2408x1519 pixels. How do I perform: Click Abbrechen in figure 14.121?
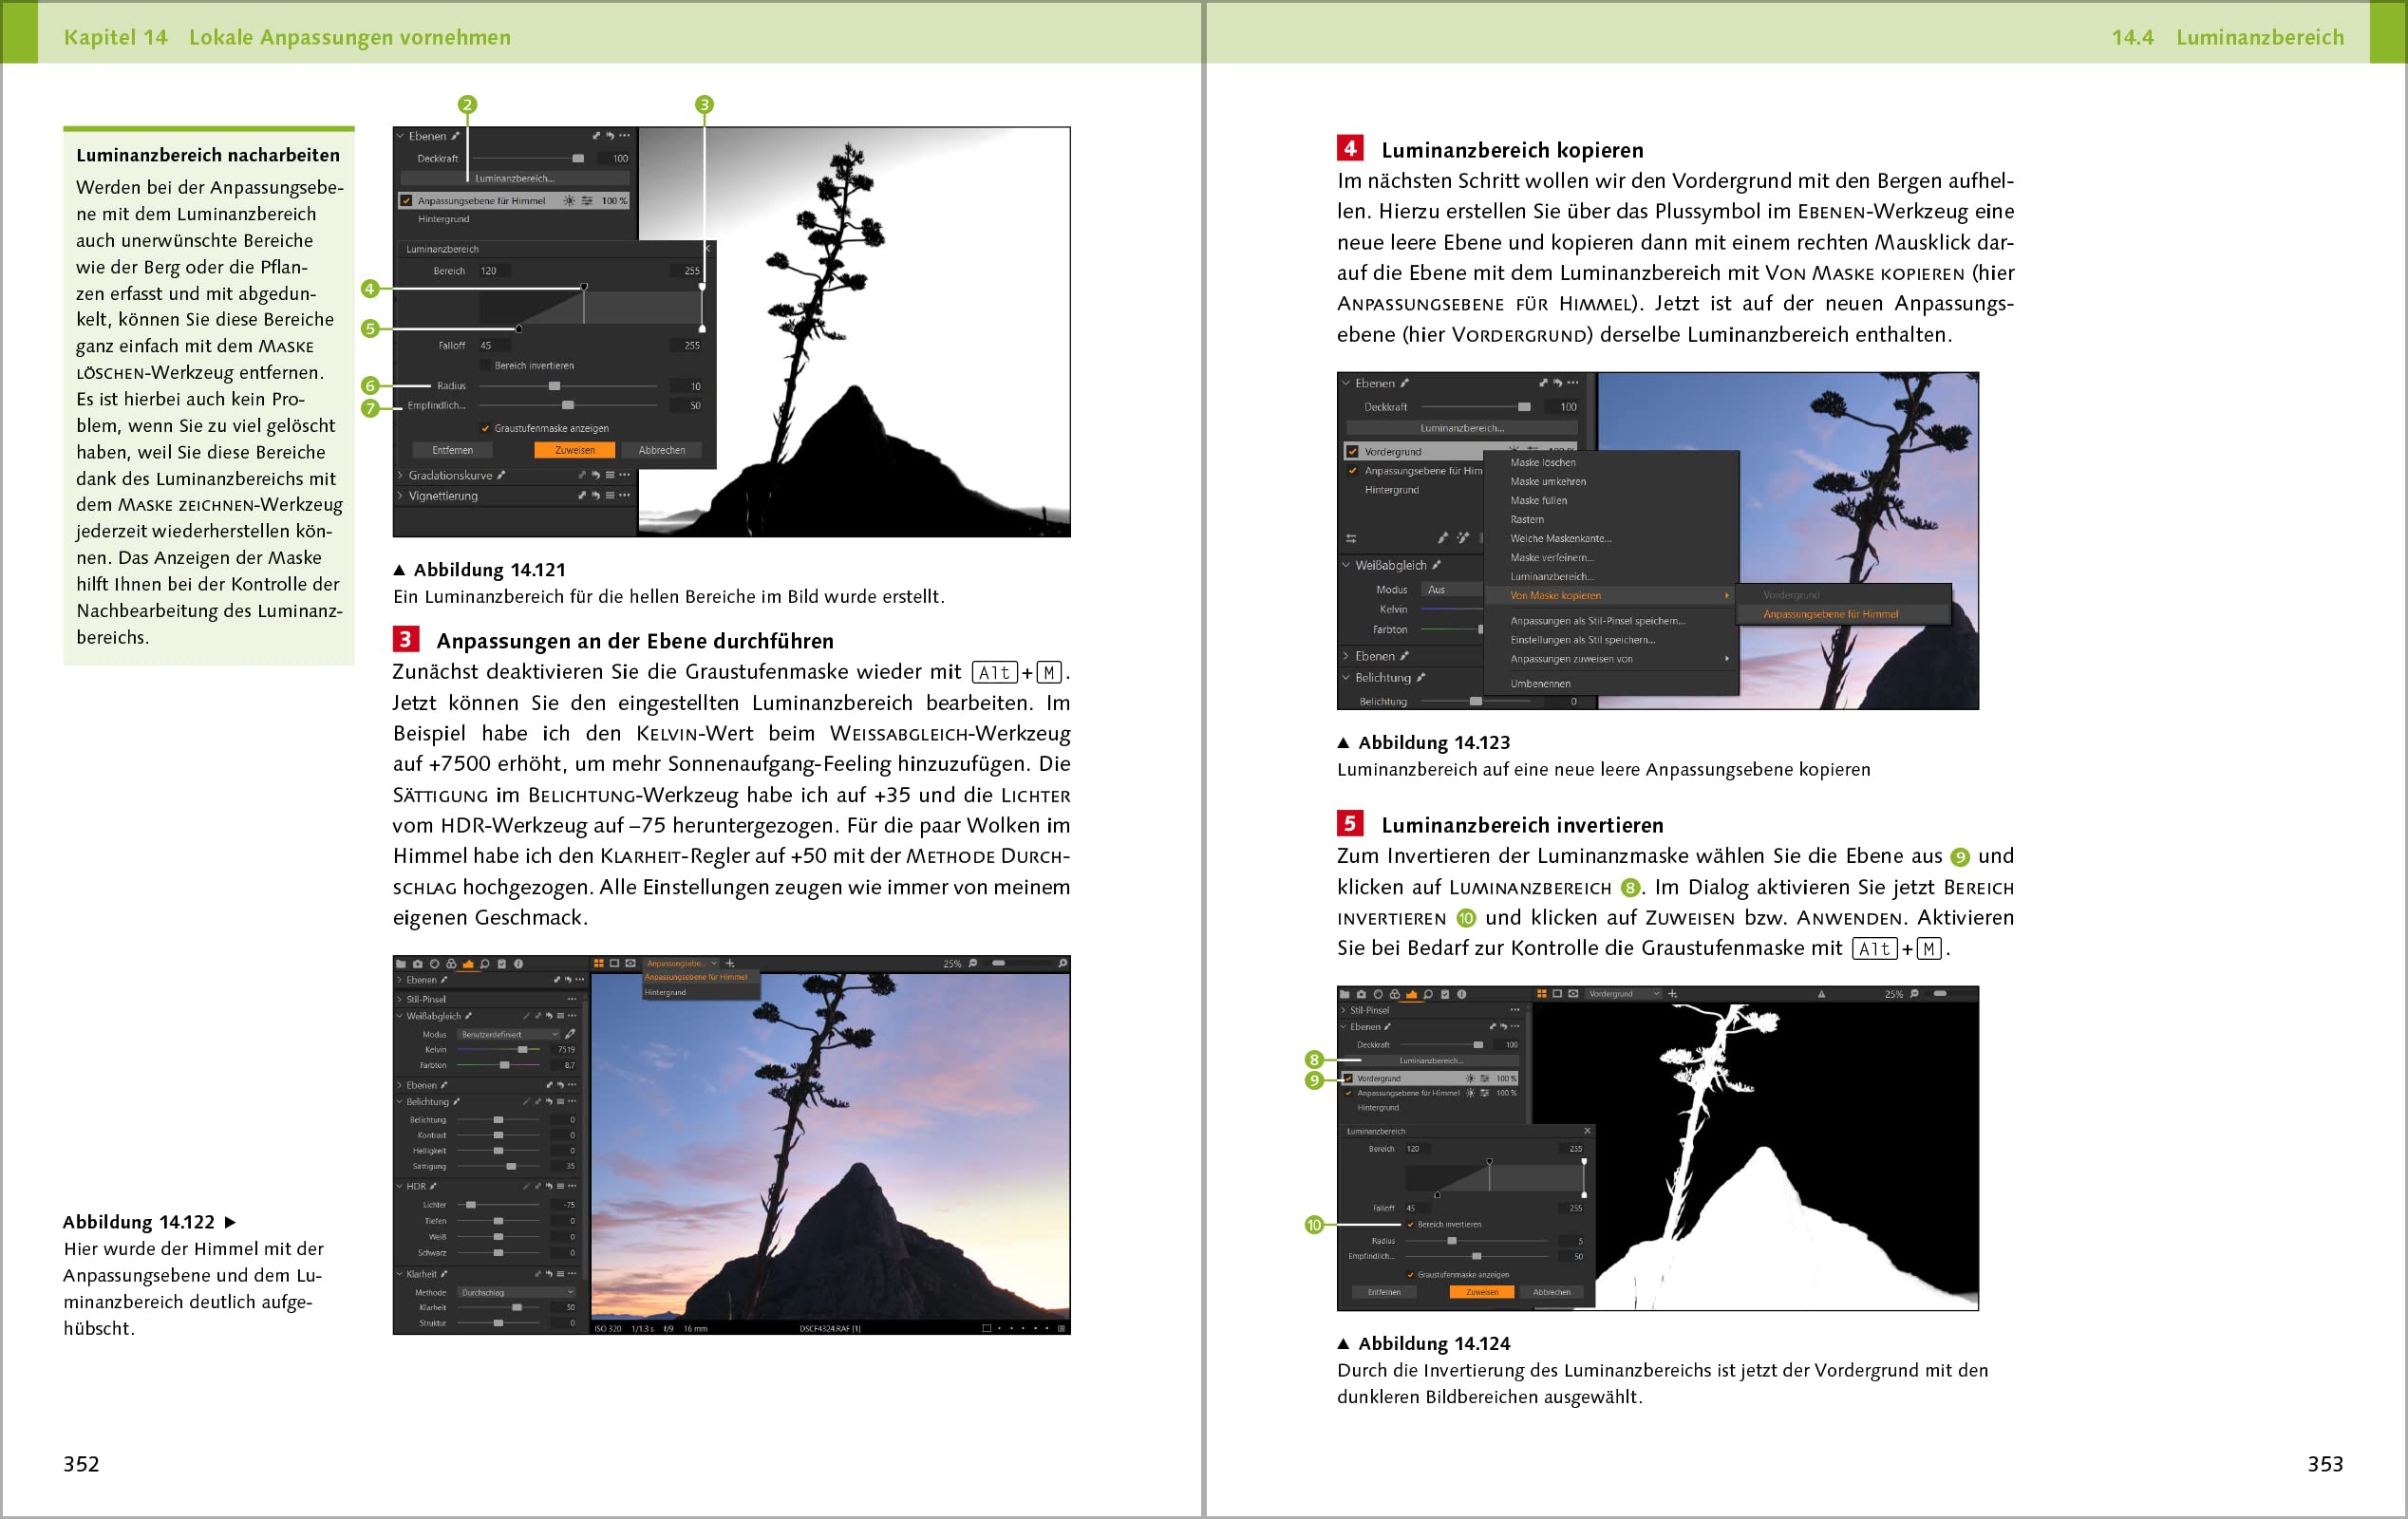(x=662, y=450)
